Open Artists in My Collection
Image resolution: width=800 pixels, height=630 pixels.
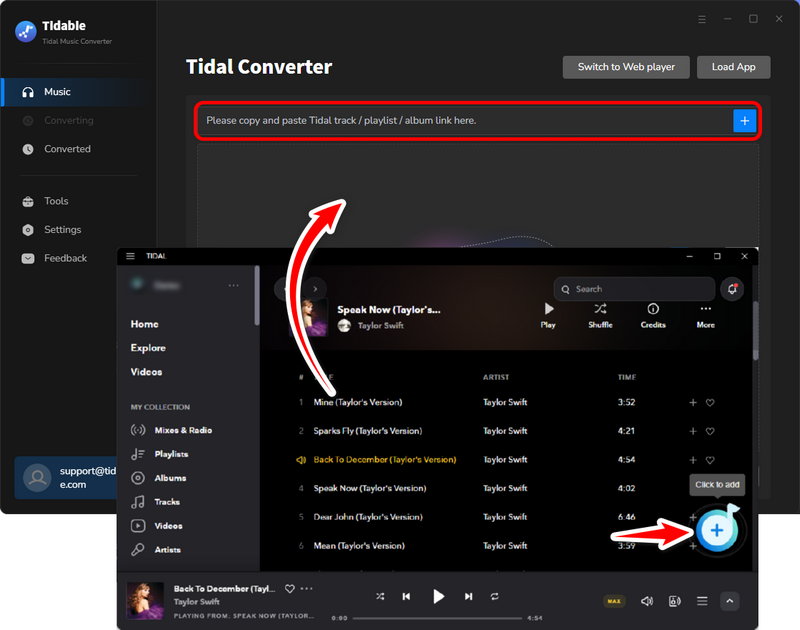click(156, 550)
